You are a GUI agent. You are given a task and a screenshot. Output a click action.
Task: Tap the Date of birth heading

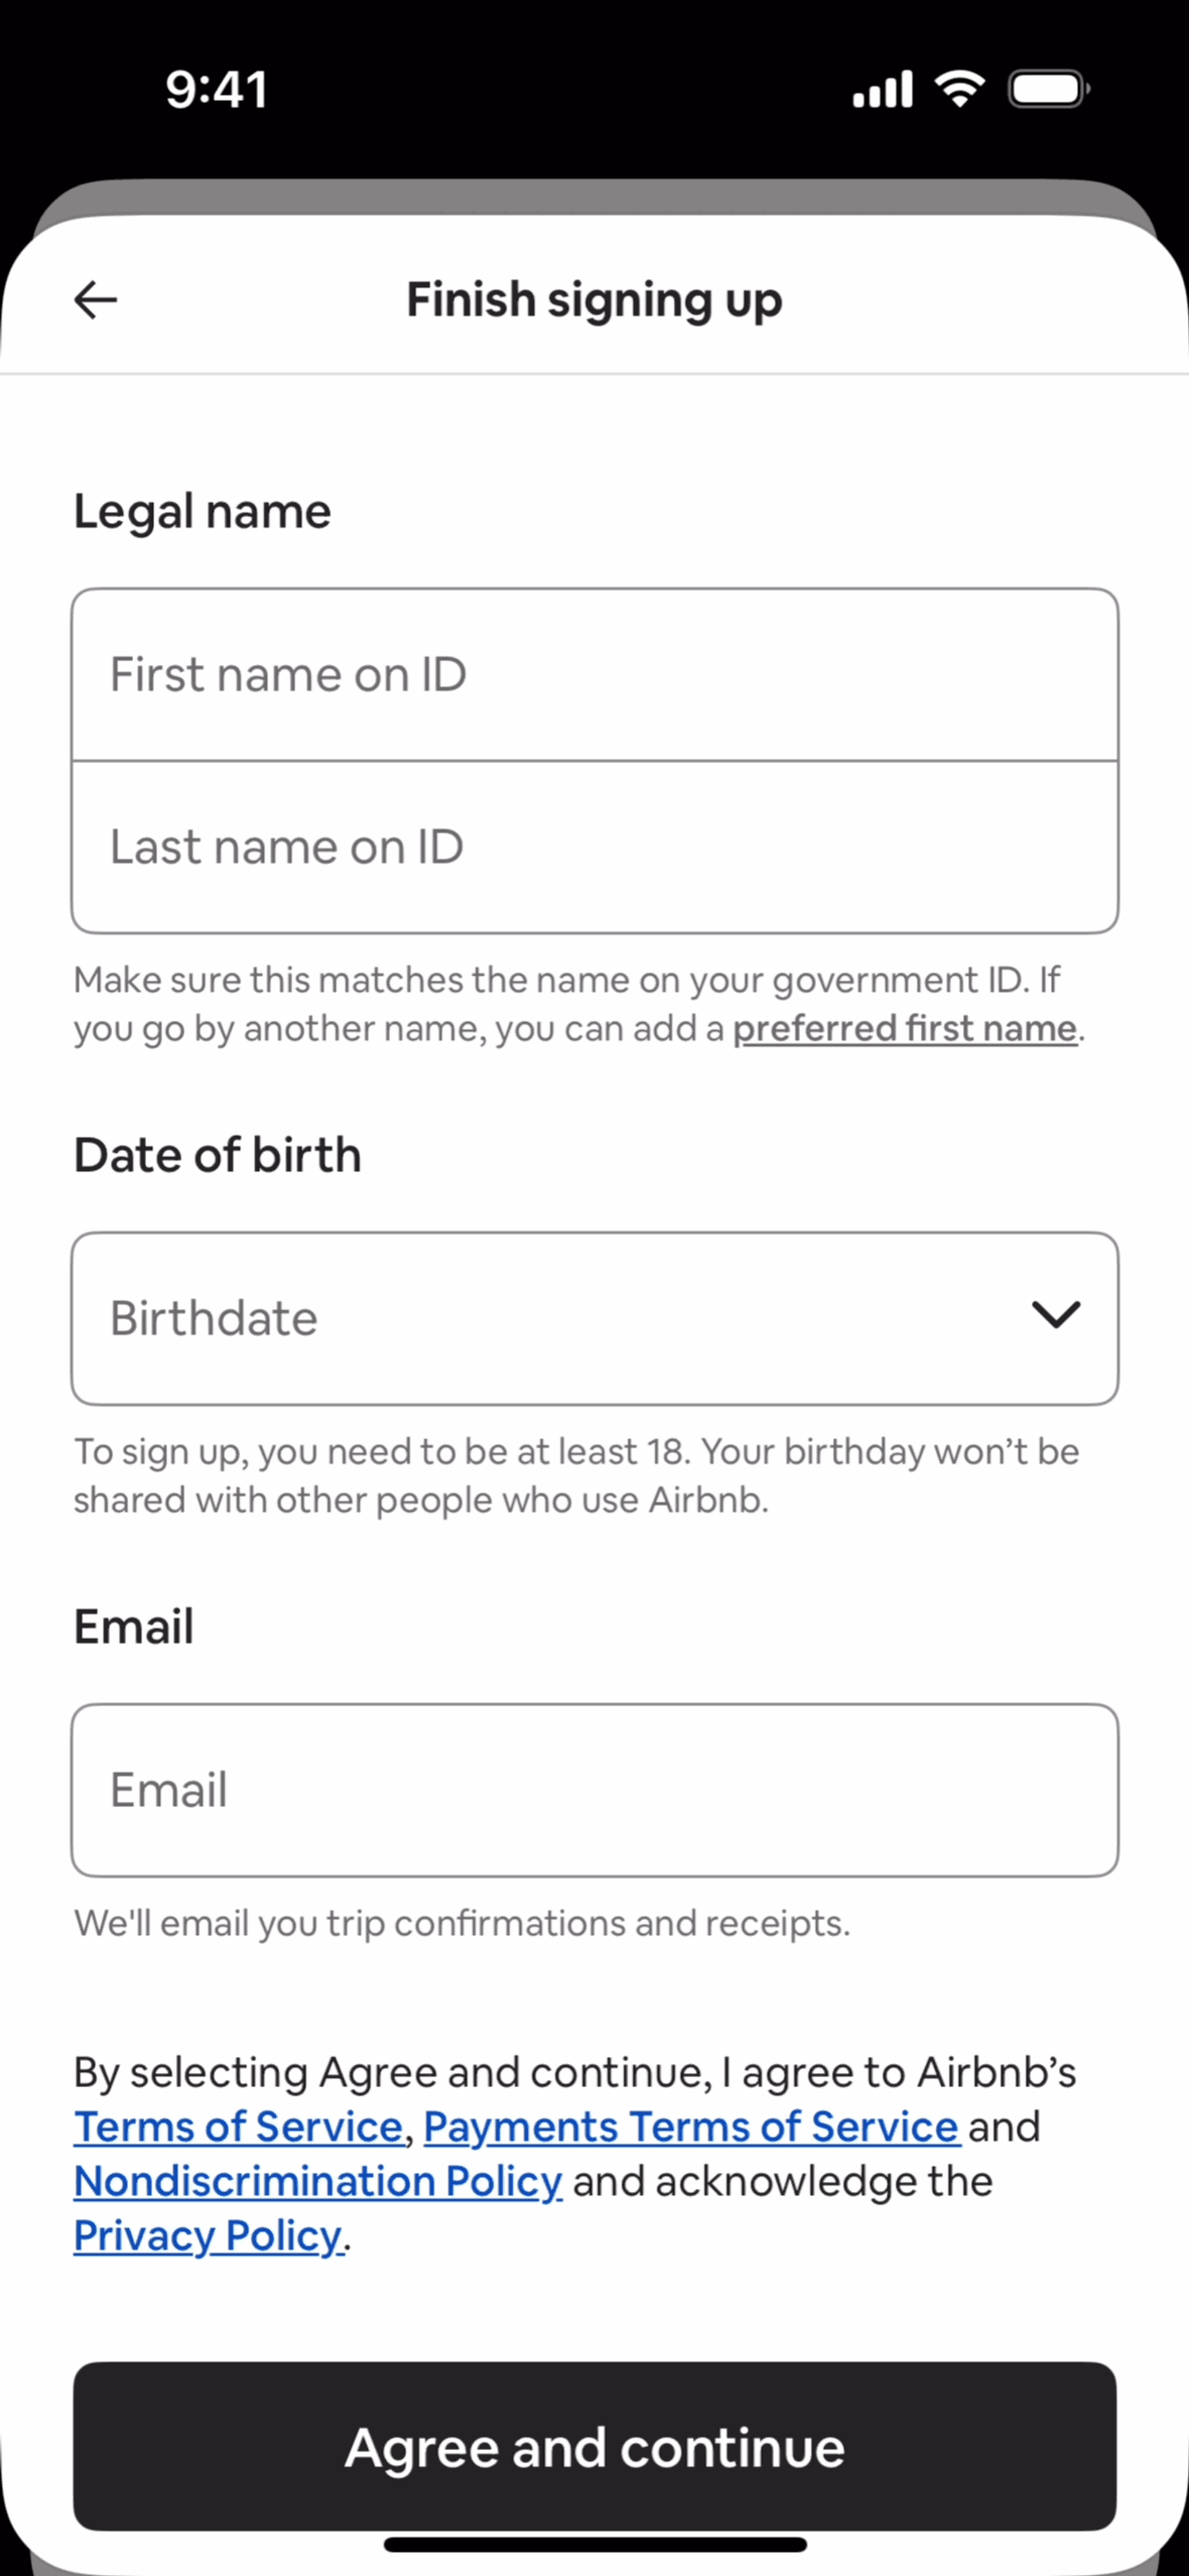pyautogui.click(x=217, y=1155)
